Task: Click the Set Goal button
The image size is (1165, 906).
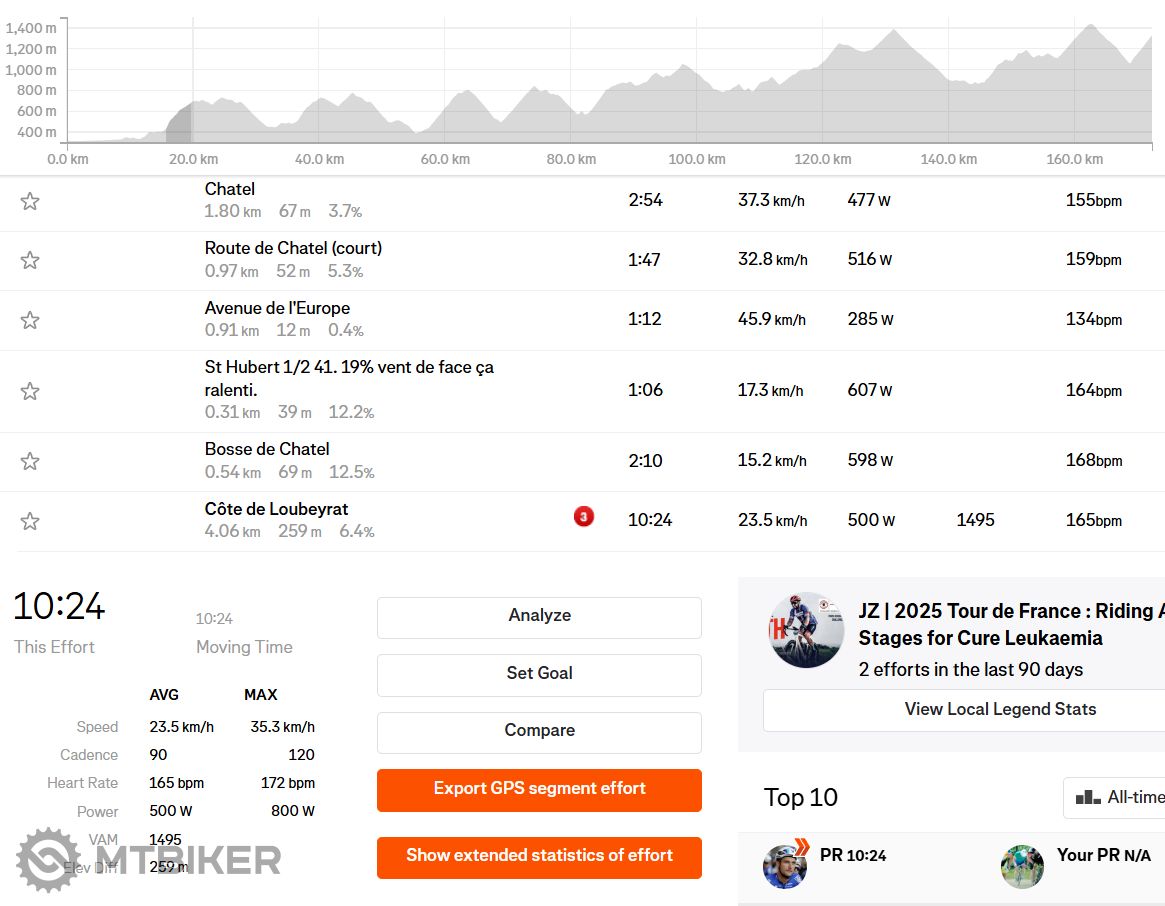Action: click(x=539, y=674)
